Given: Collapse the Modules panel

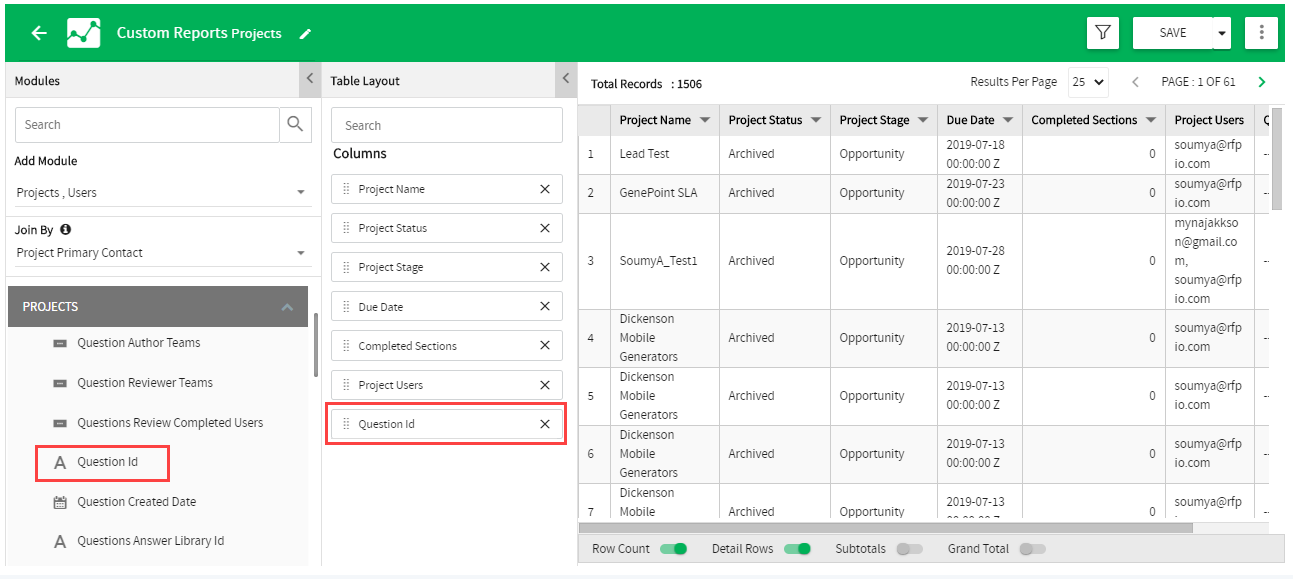Looking at the screenshot, I should pyautogui.click(x=308, y=78).
